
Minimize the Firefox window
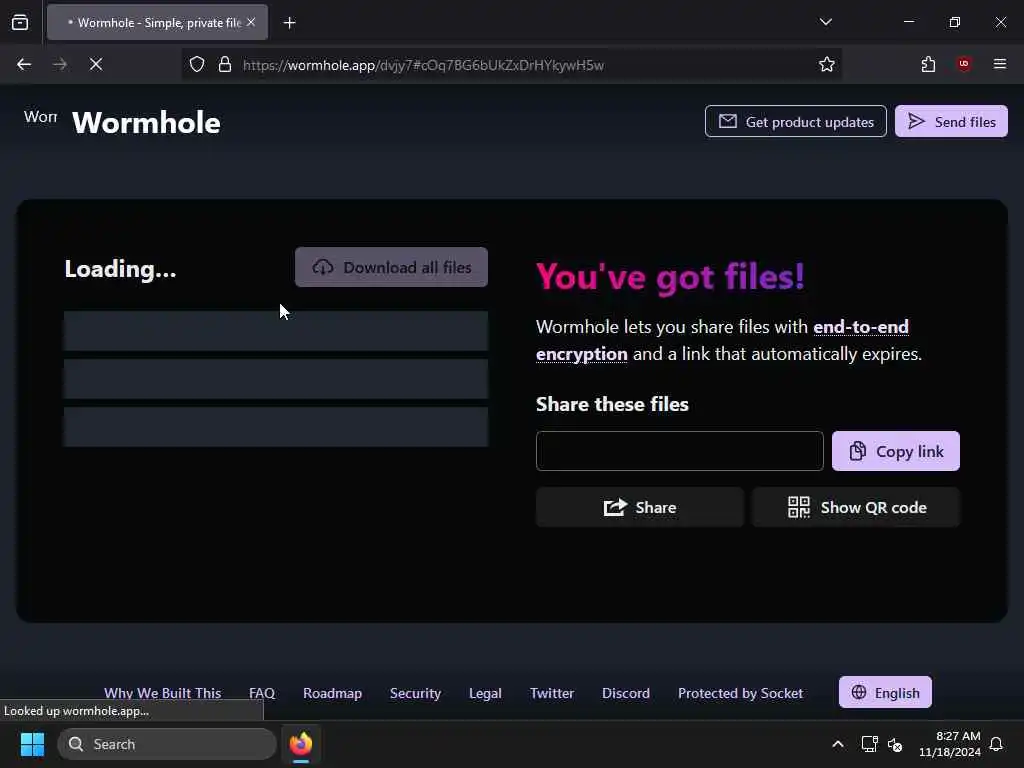(x=908, y=22)
